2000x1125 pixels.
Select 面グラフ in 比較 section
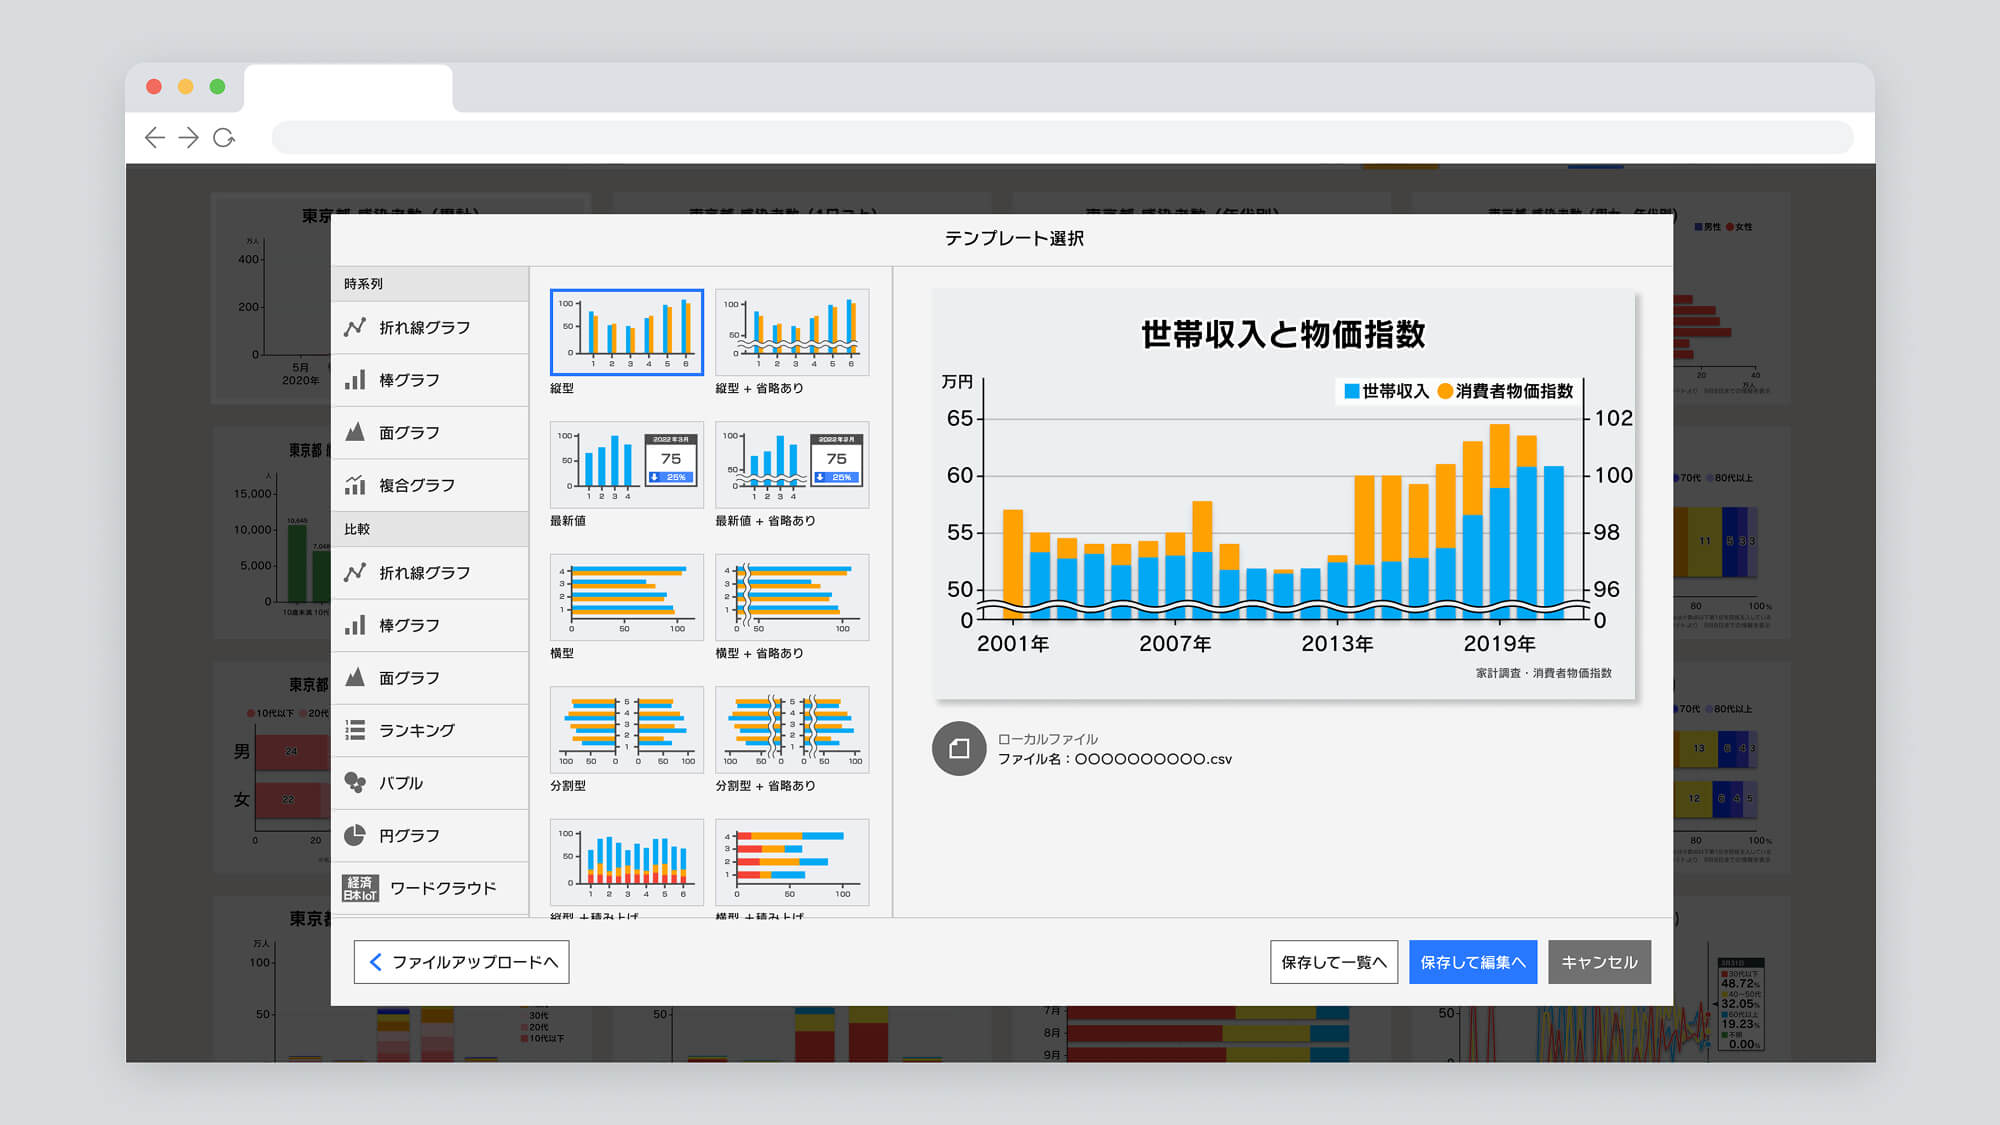click(x=430, y=678)
